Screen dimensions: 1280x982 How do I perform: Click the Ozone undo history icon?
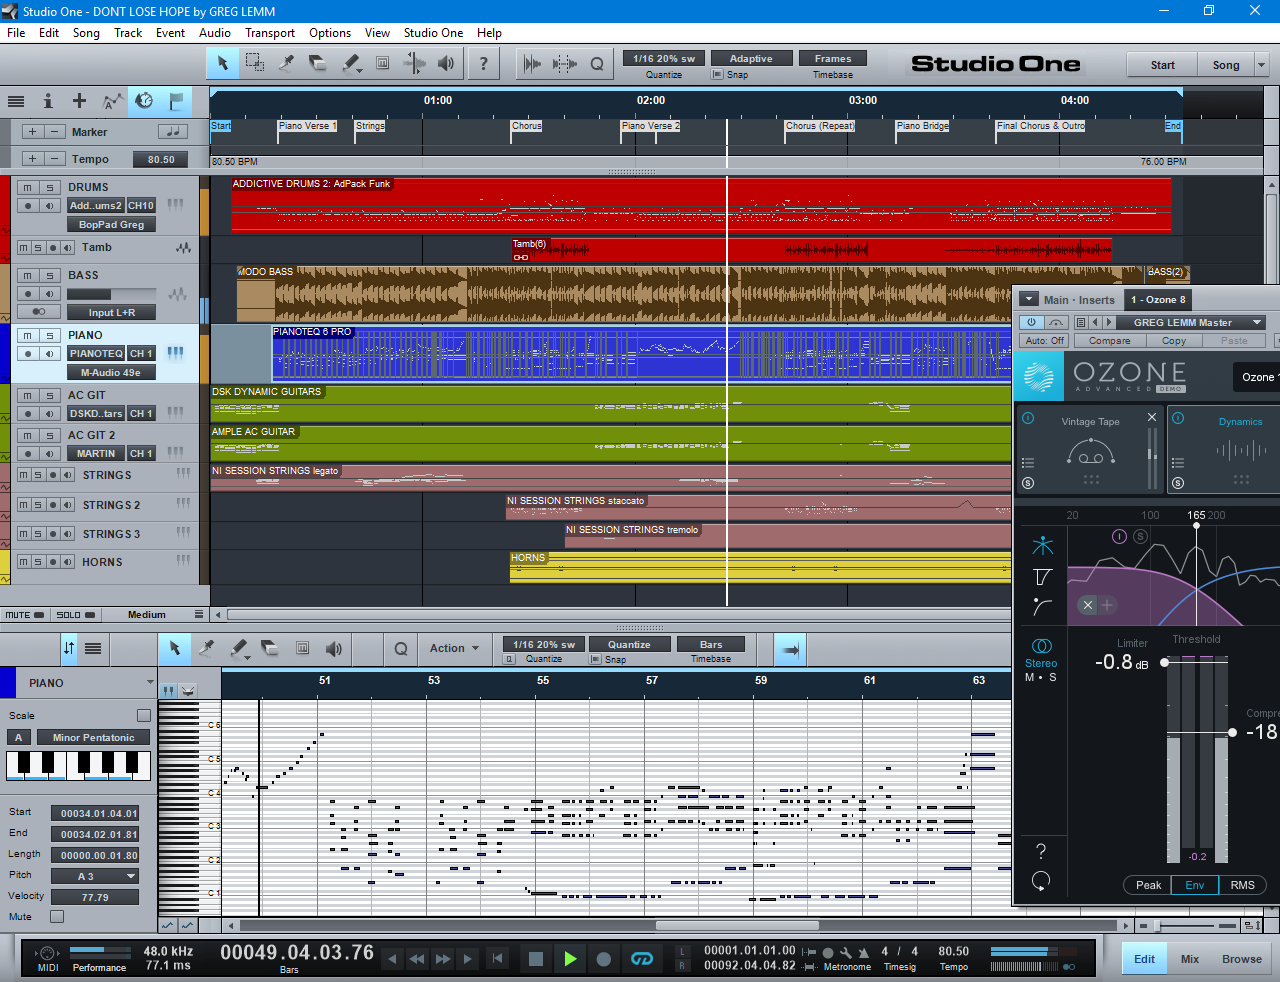[x=1041, y=881]
